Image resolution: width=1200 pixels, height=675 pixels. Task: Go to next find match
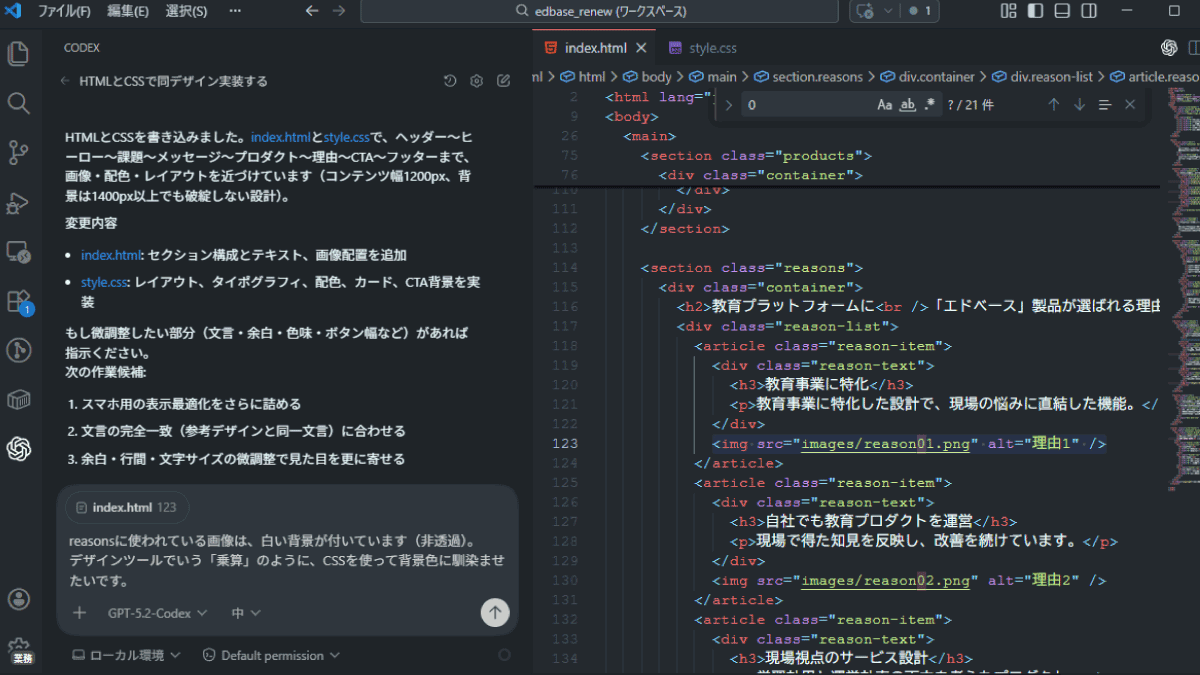point(1079,104)
